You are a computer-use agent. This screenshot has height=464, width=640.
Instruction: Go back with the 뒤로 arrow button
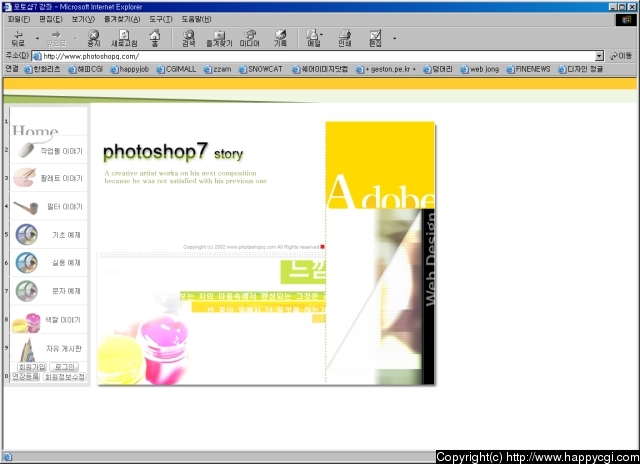click(x=18, y=38)
